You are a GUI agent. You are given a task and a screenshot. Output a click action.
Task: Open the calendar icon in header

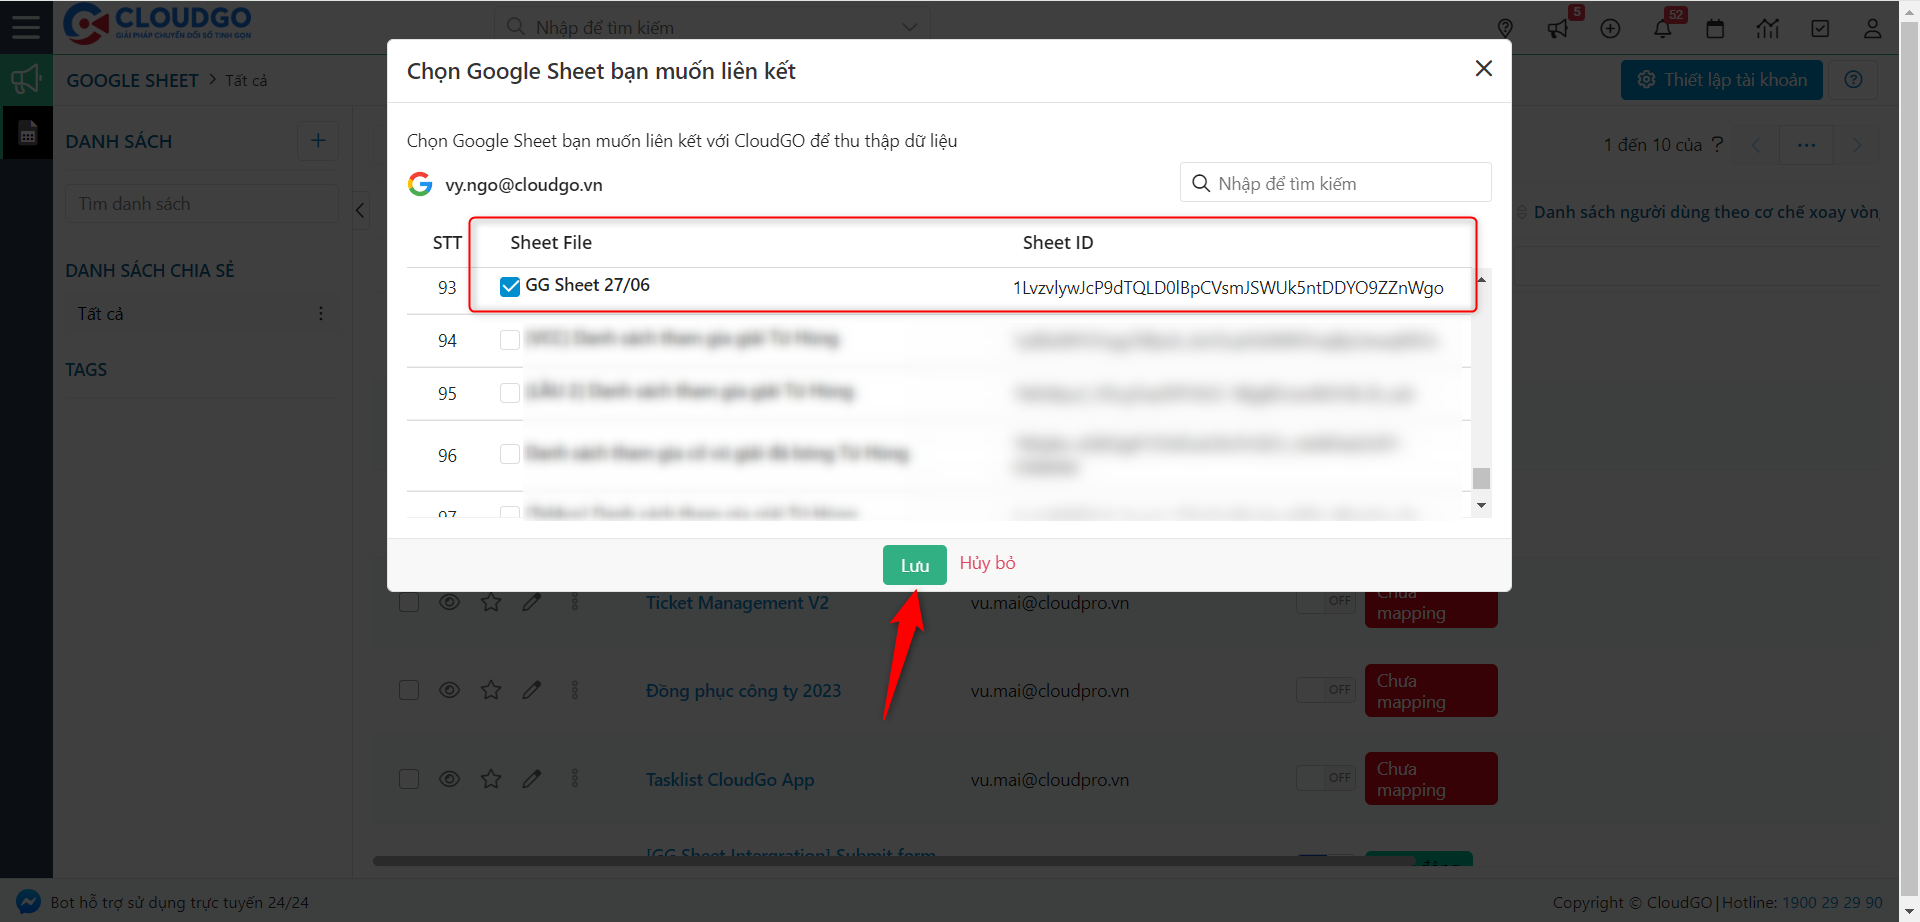click(1715, 28)
